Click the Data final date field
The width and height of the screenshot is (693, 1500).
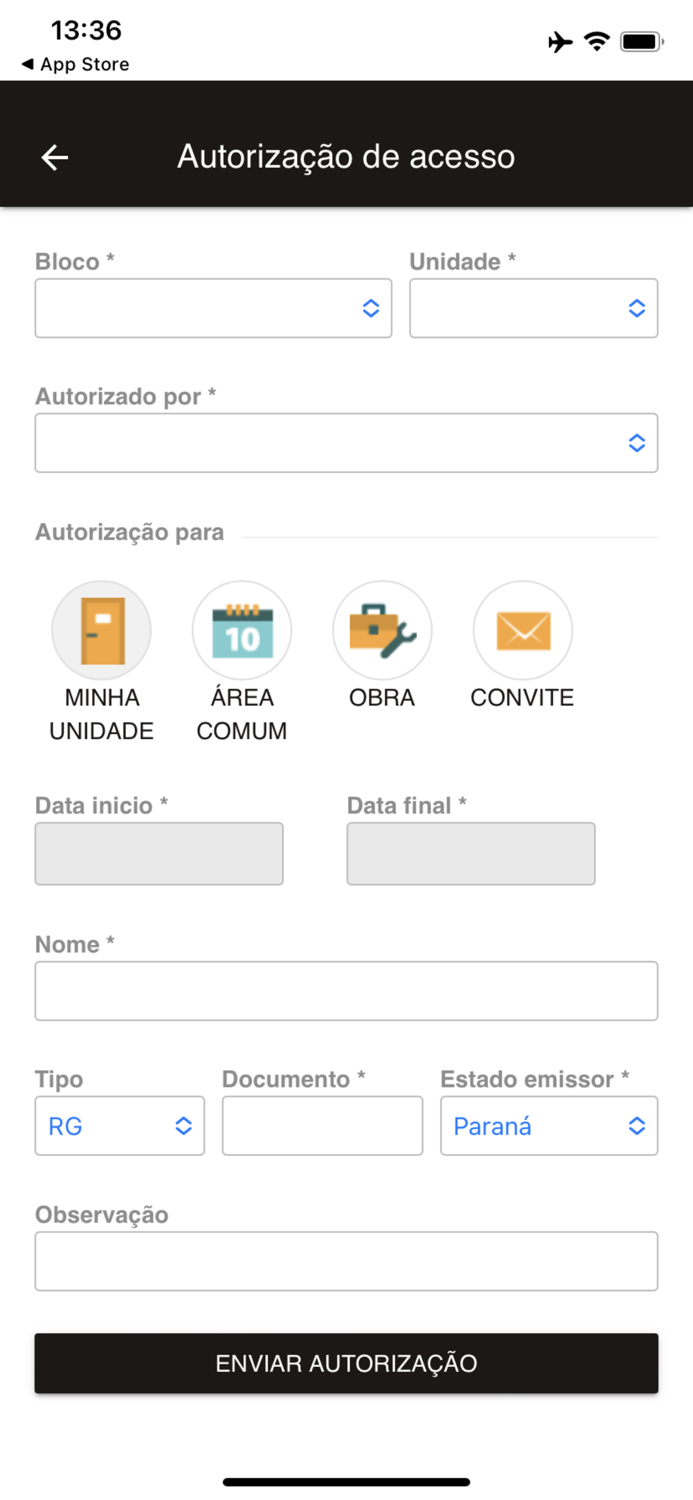[470, 853]
